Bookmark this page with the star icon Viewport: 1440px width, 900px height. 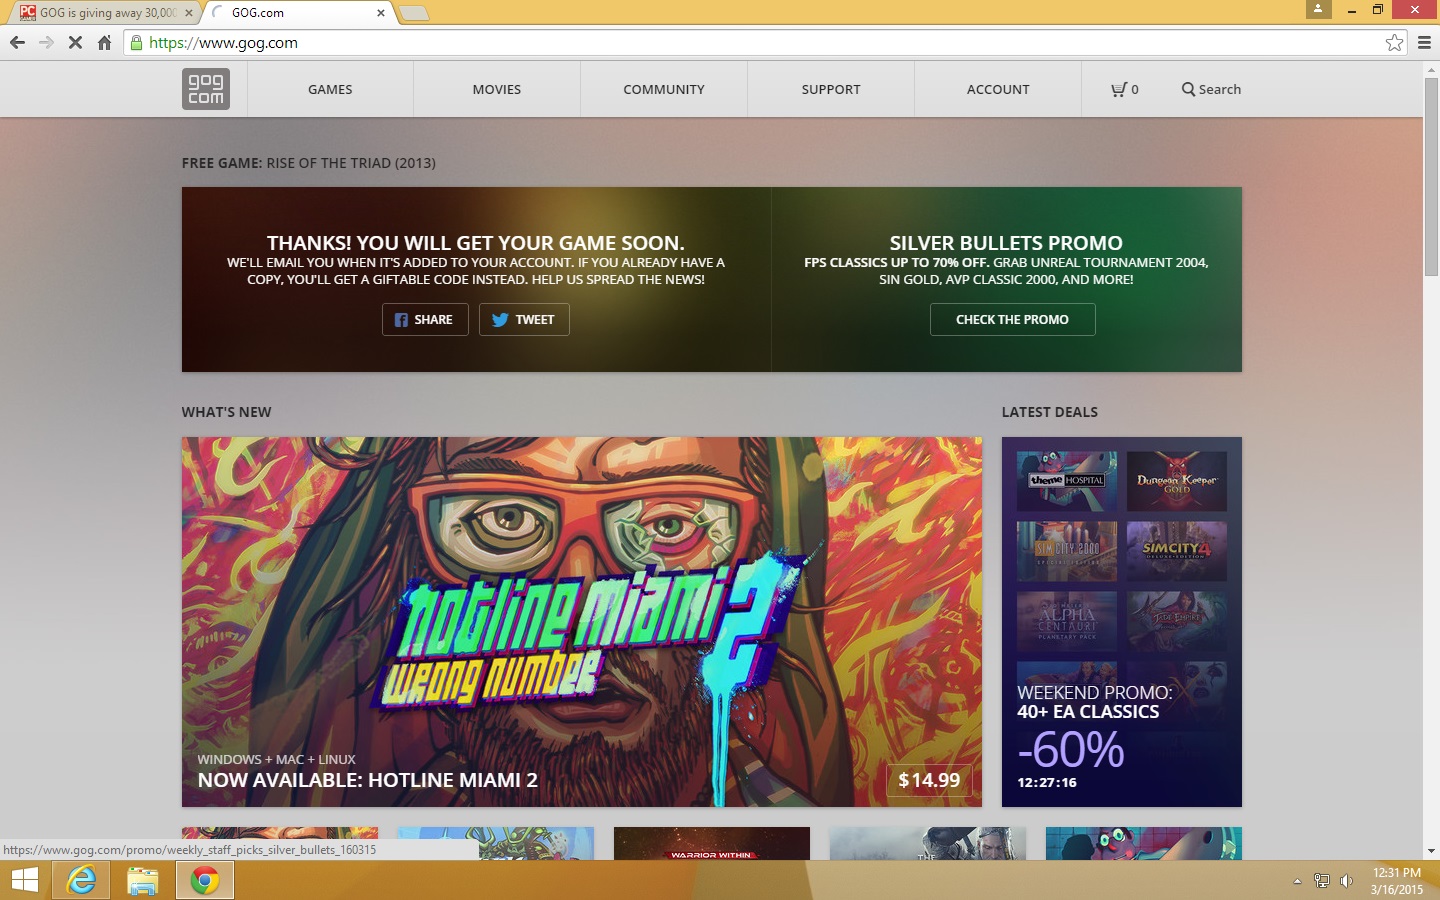point(1394,42)
